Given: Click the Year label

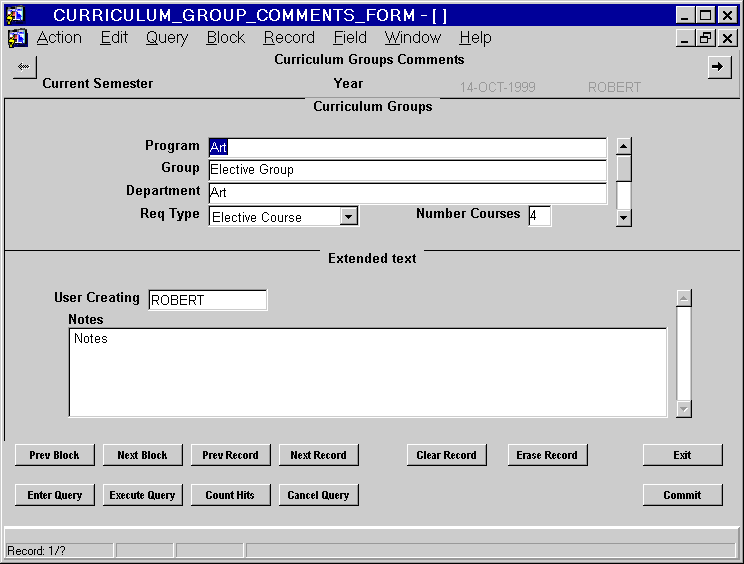Looking at the screenshot, I should click(x=348, y=83).
